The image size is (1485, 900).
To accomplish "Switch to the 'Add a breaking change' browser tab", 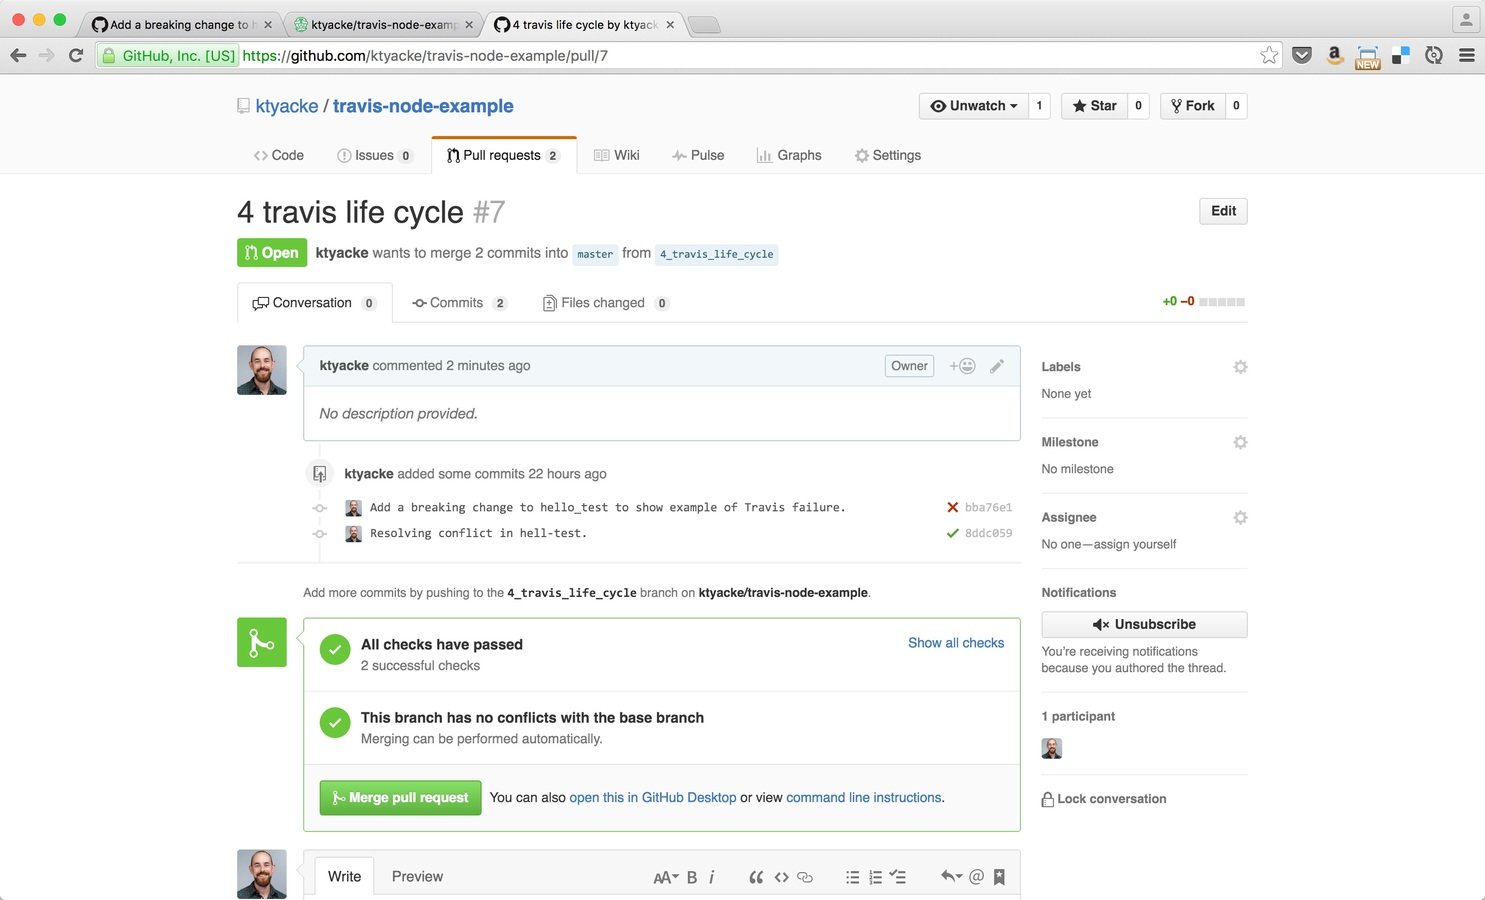I will [182, 24].
